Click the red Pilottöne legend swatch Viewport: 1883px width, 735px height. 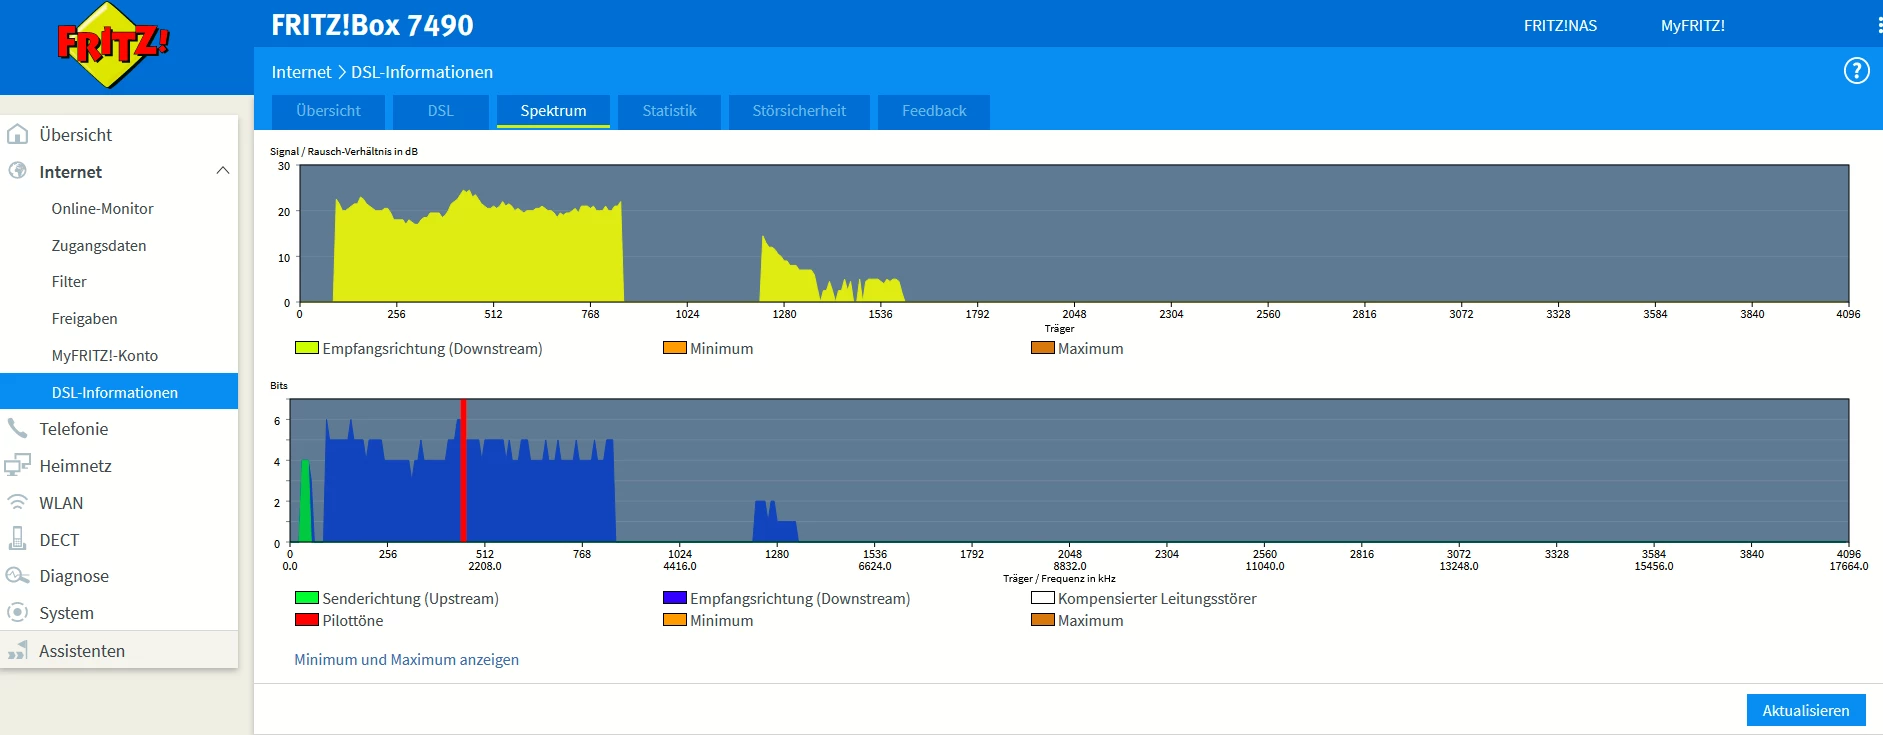pyautogui.click(x=306, y=620)
